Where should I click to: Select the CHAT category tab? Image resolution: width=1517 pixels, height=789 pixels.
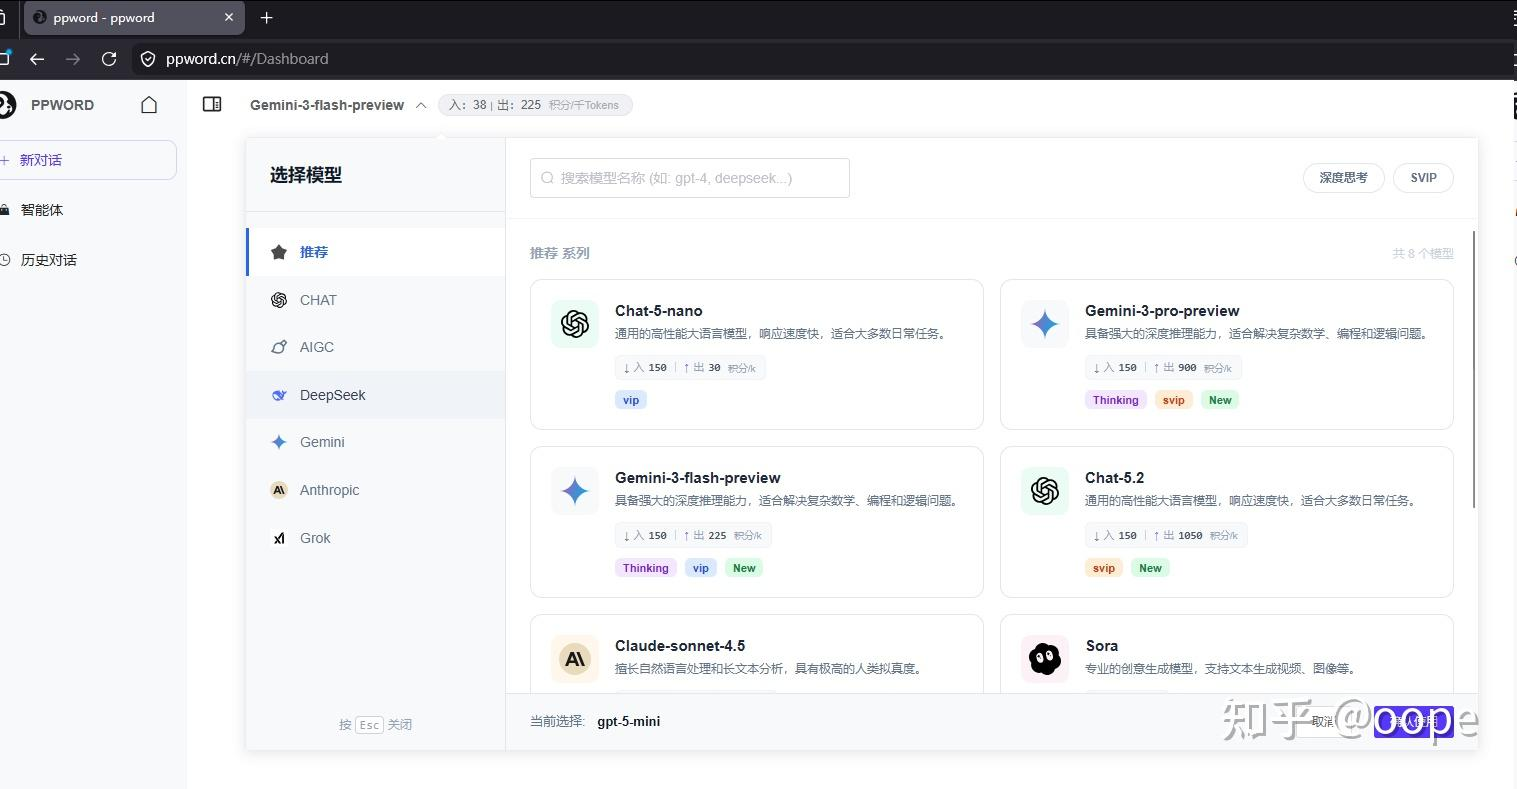376,300
